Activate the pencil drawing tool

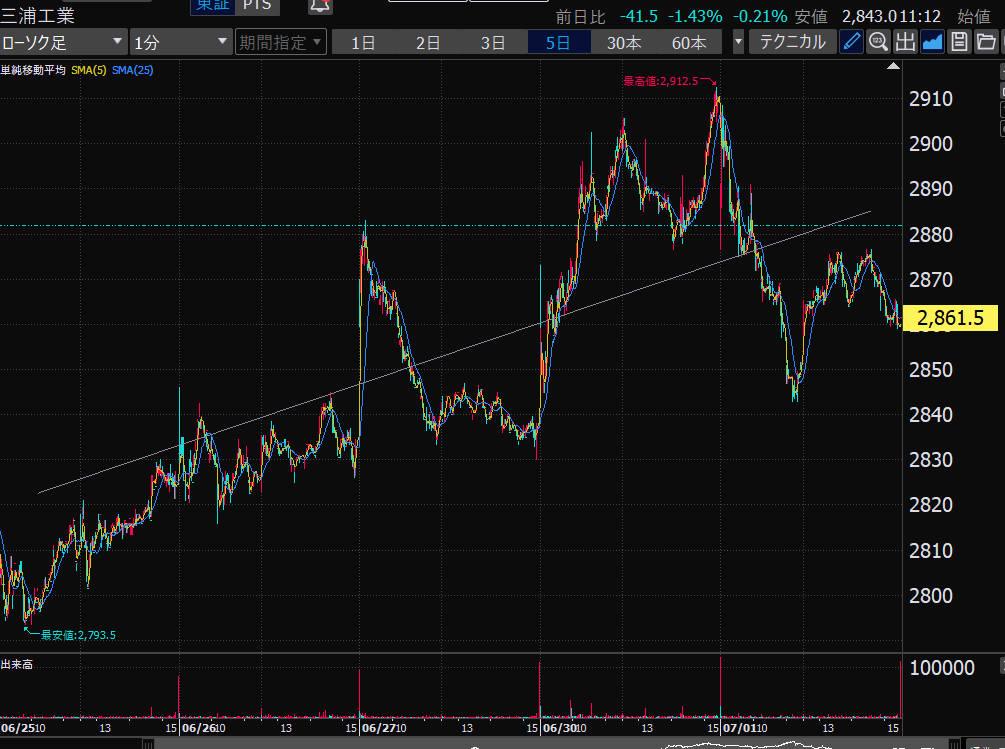click(x=851, y=42)
